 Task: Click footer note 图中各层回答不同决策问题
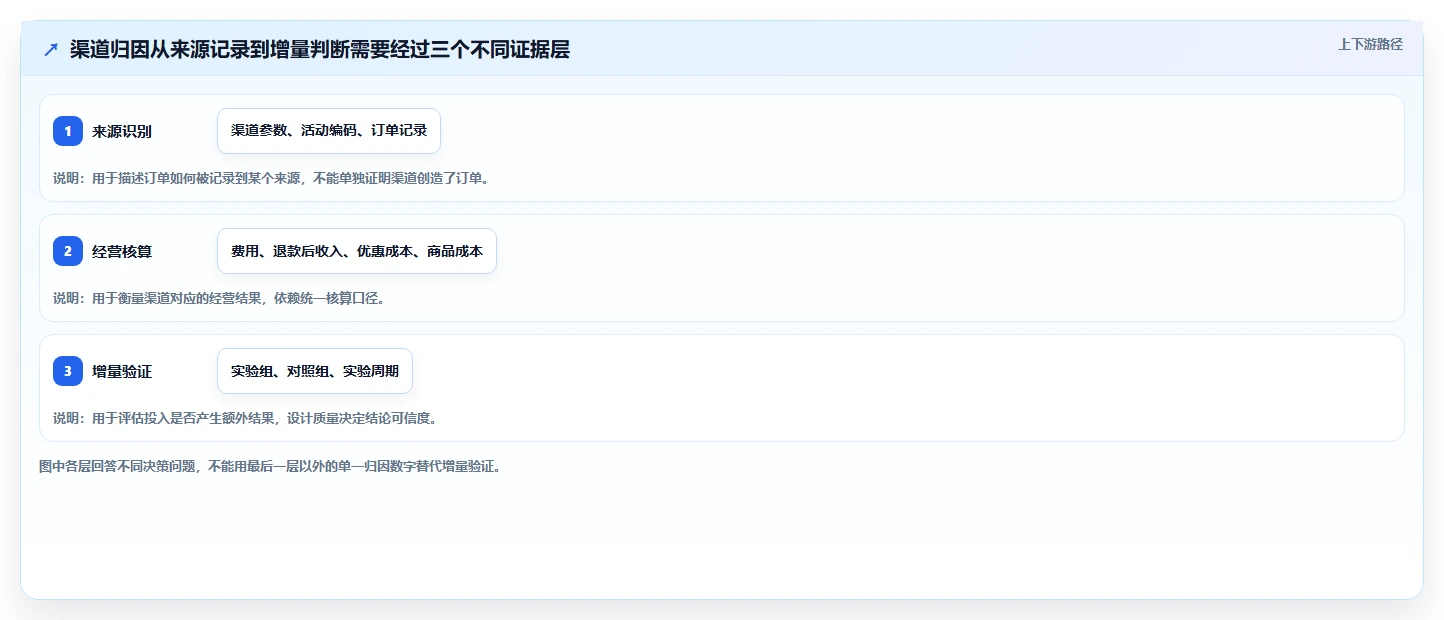pyautogui.click(x=270, y=466)
